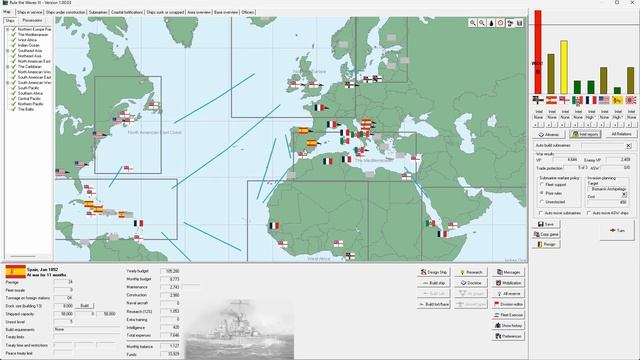Screen dimensions: 640x360
Task: Expand the Northern Europe tree node
Action: [7, 29]
